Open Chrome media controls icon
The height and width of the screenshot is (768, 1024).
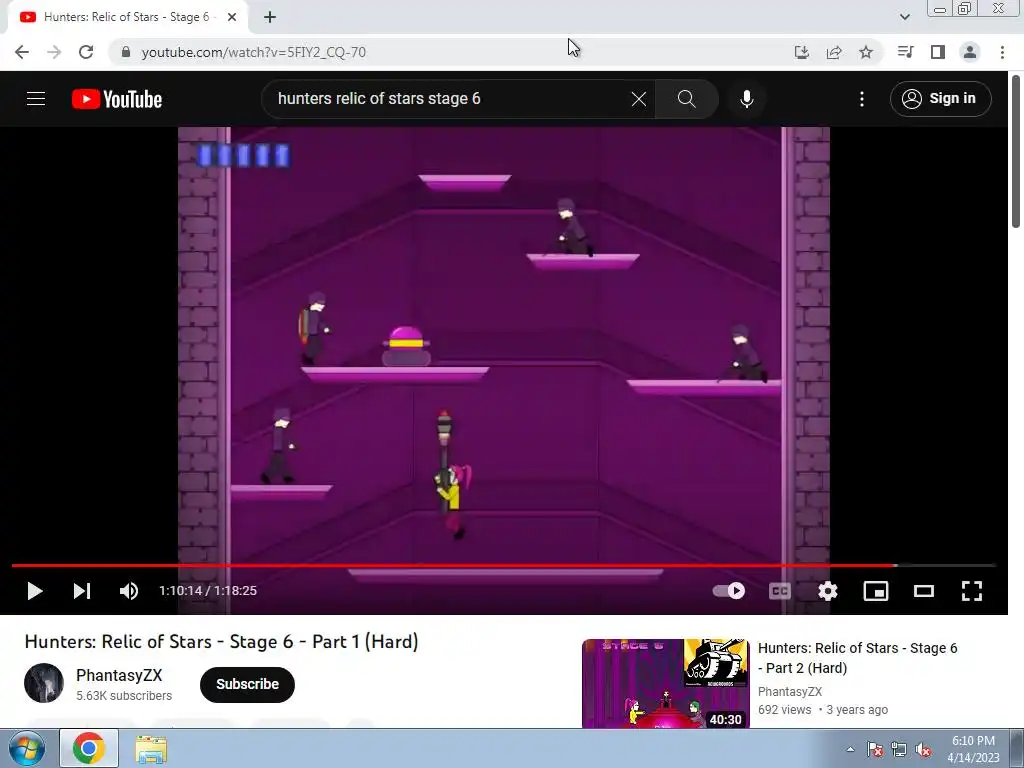(x=905, y=52)
